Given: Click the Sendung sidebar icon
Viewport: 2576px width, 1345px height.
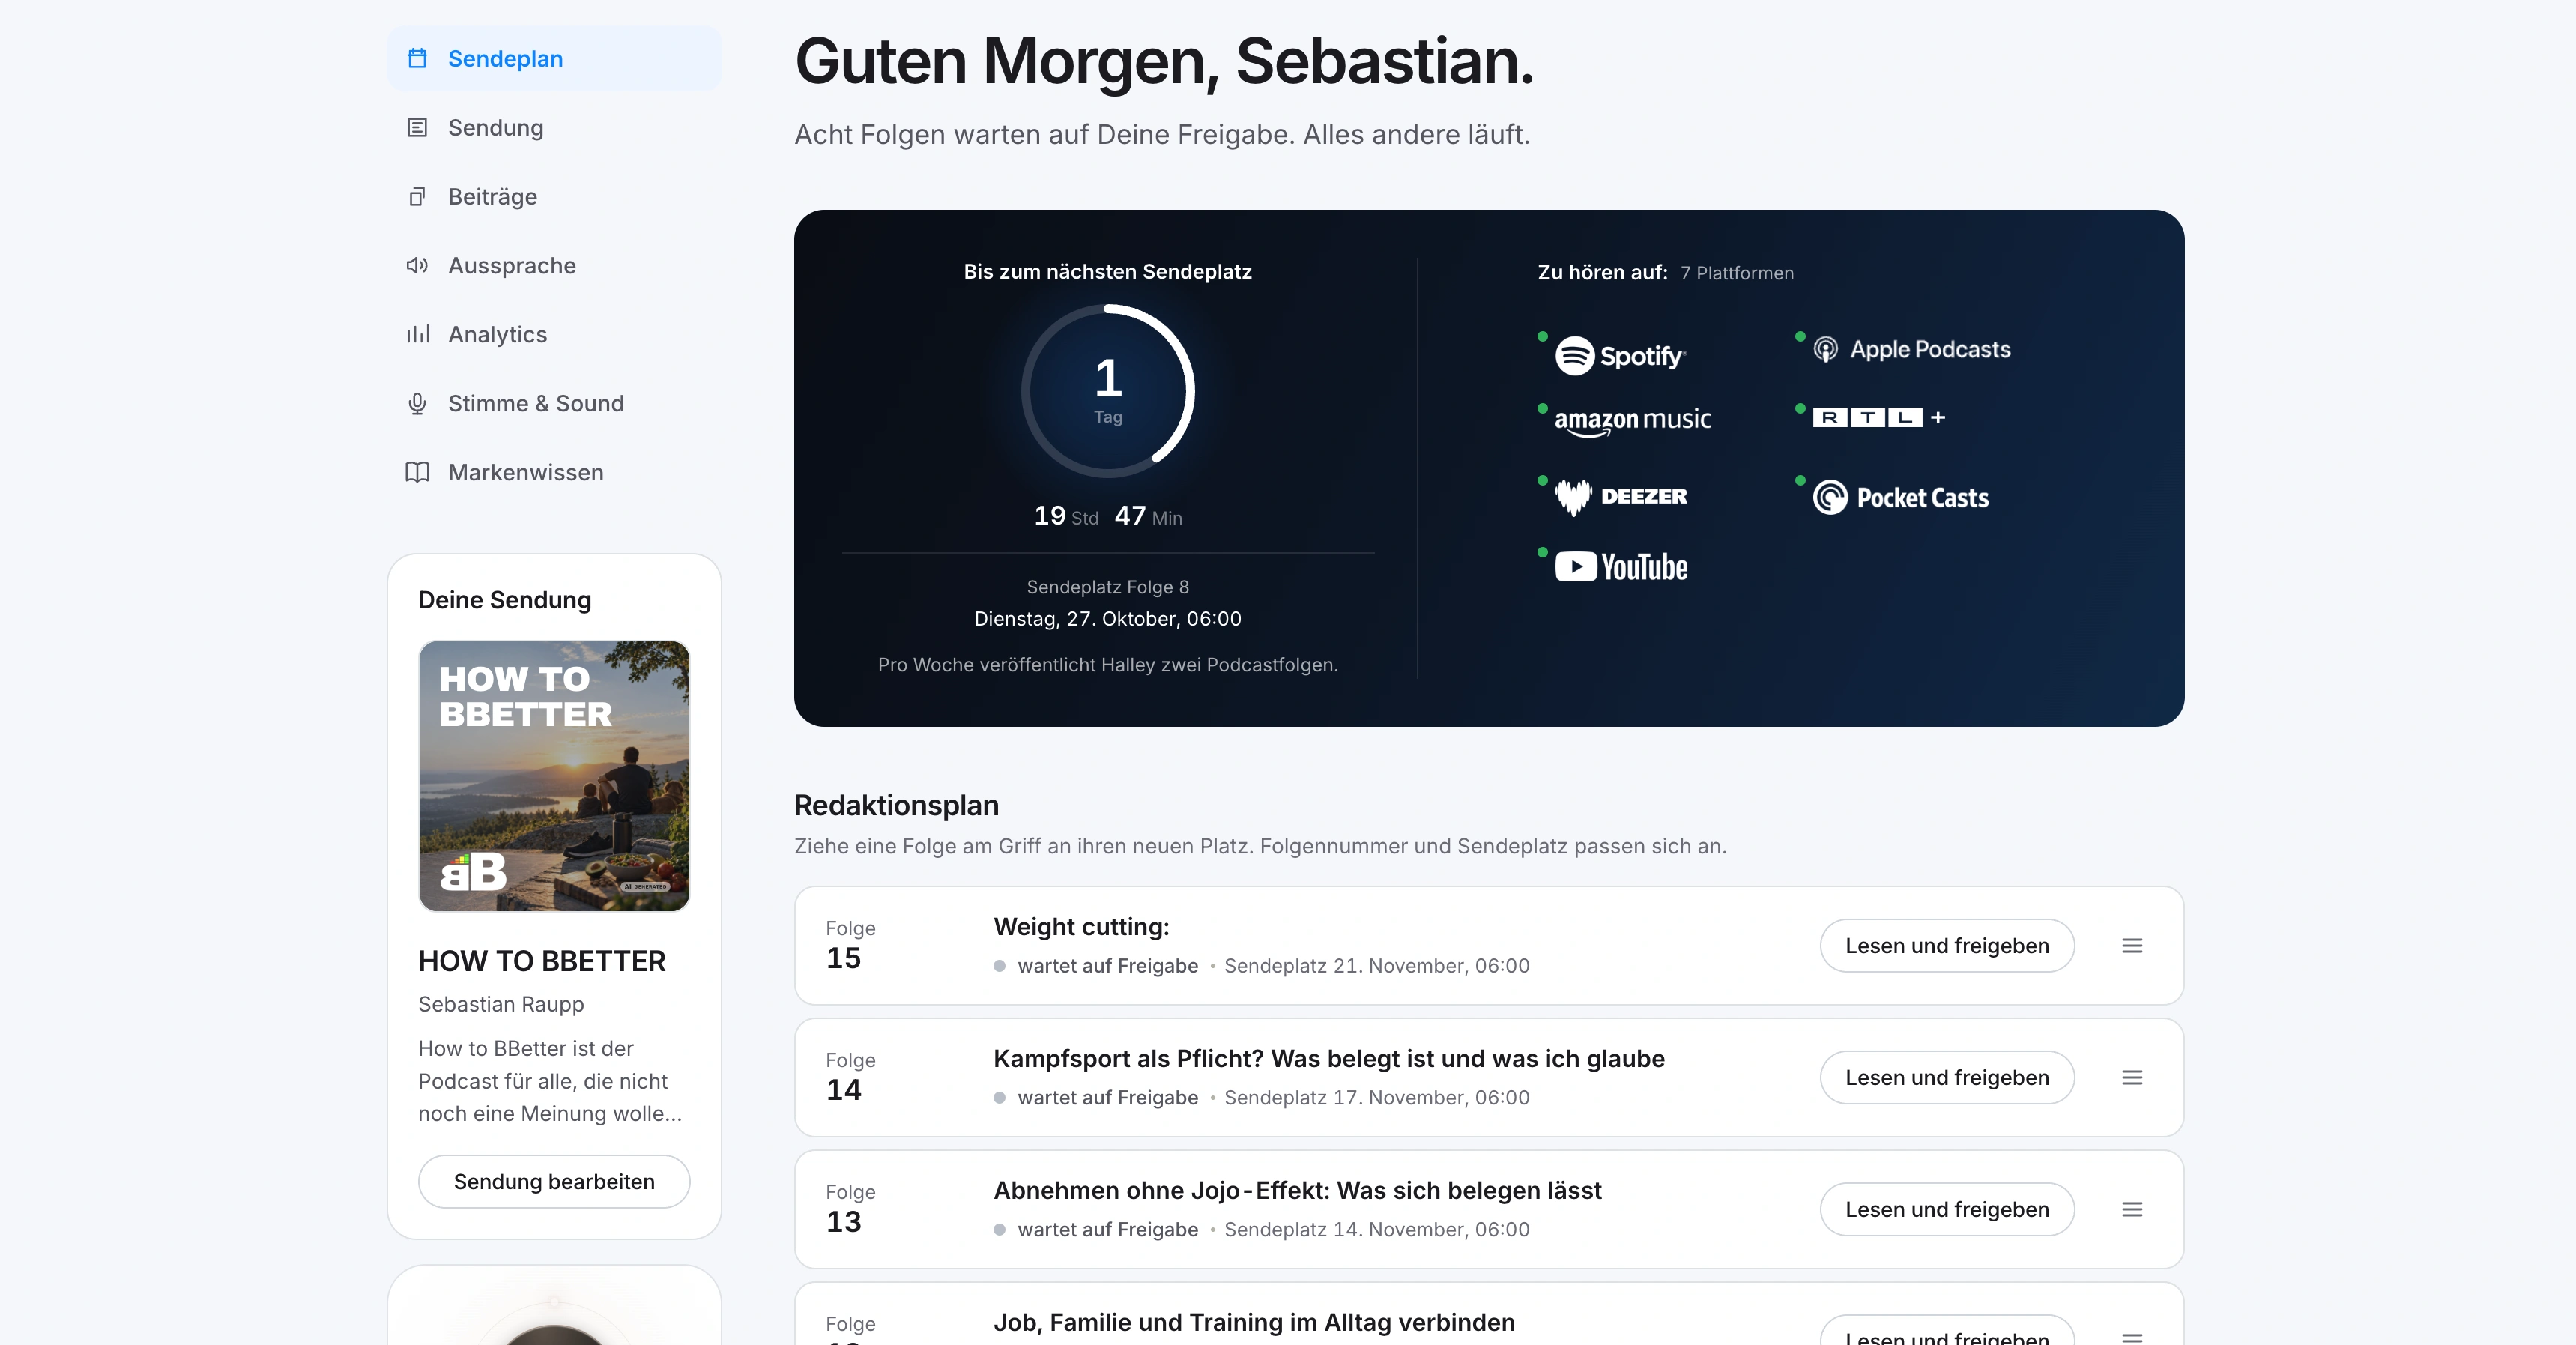Looking at the screenshot, I should tap(417, 128).
